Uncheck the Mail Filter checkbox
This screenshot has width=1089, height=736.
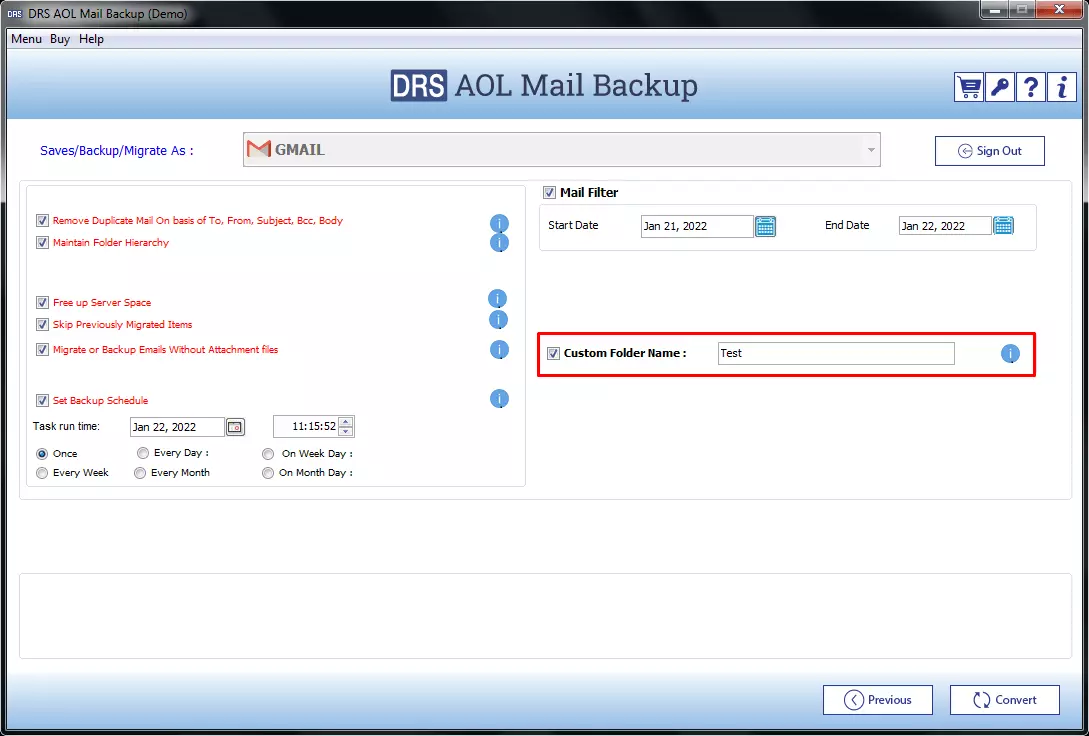pyautogui.click(x=549, y=193)
